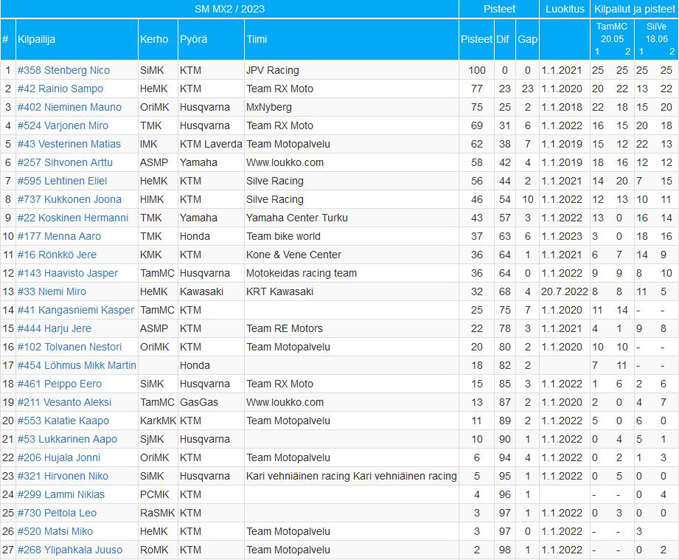Open rider link #358 Stenberg Nico
The height and width of the screenshot is (560, 679).
tap(64, 70)
